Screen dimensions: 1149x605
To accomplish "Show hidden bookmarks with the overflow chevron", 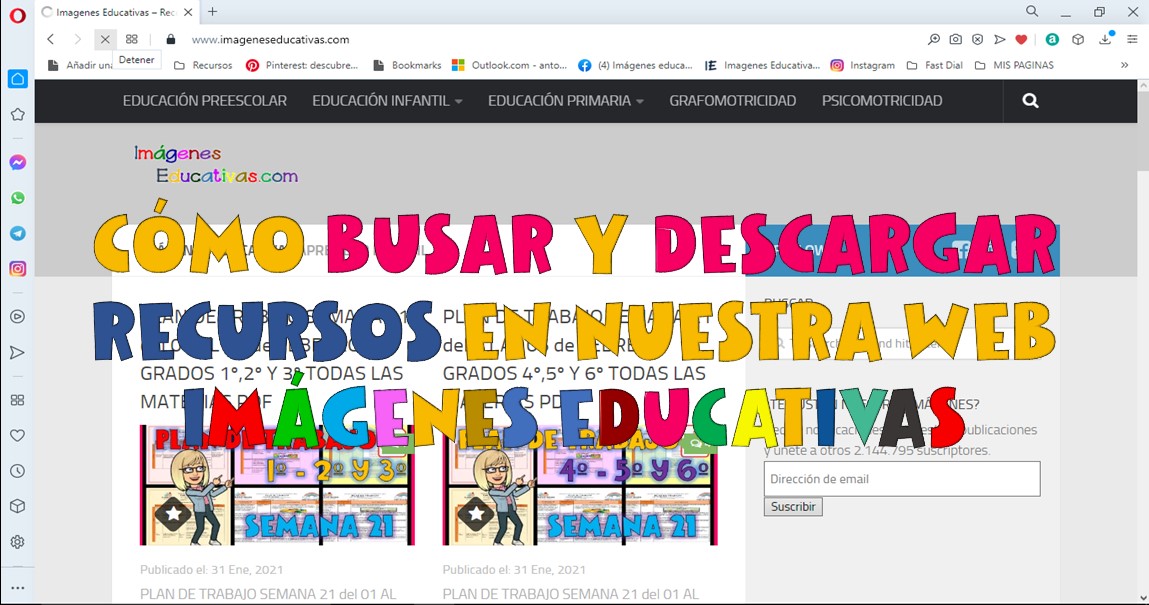I will pos(1125,65).
